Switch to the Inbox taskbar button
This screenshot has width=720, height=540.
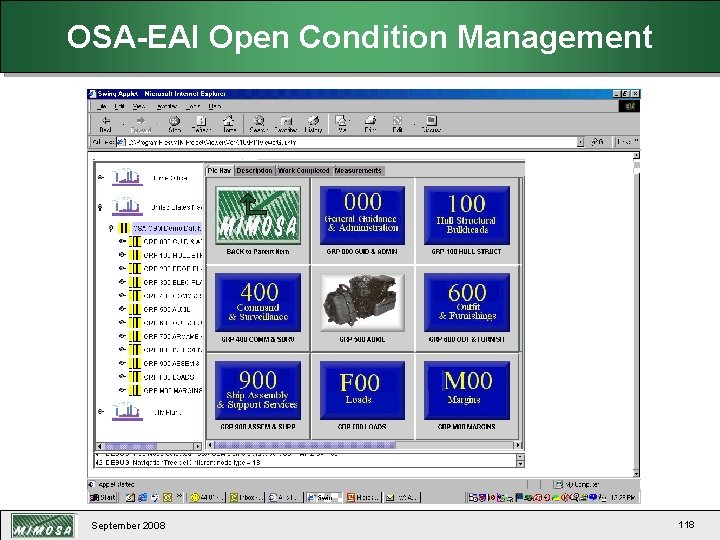(246, 497)
